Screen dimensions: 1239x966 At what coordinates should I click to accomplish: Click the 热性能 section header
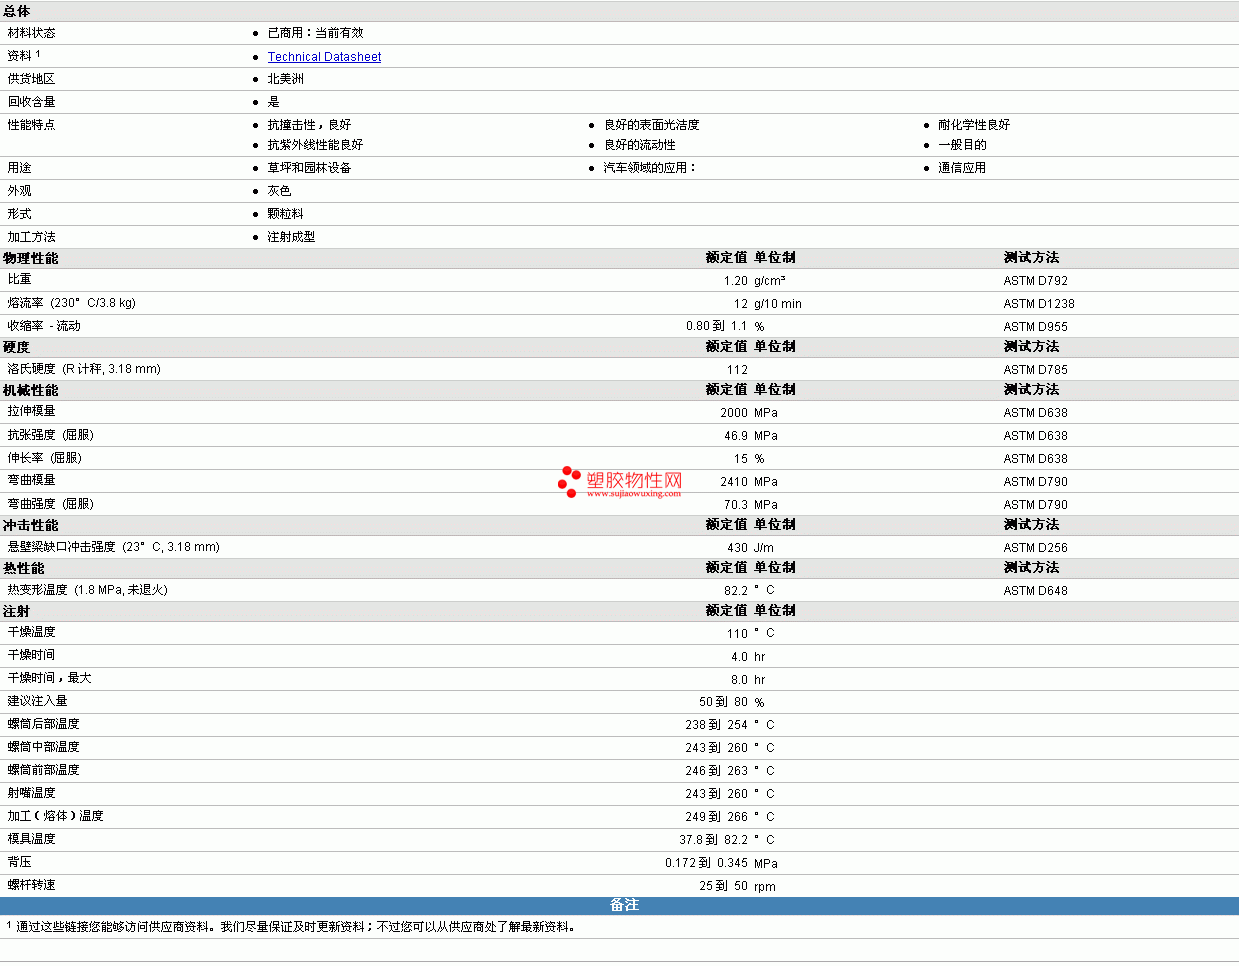(24, 568)
